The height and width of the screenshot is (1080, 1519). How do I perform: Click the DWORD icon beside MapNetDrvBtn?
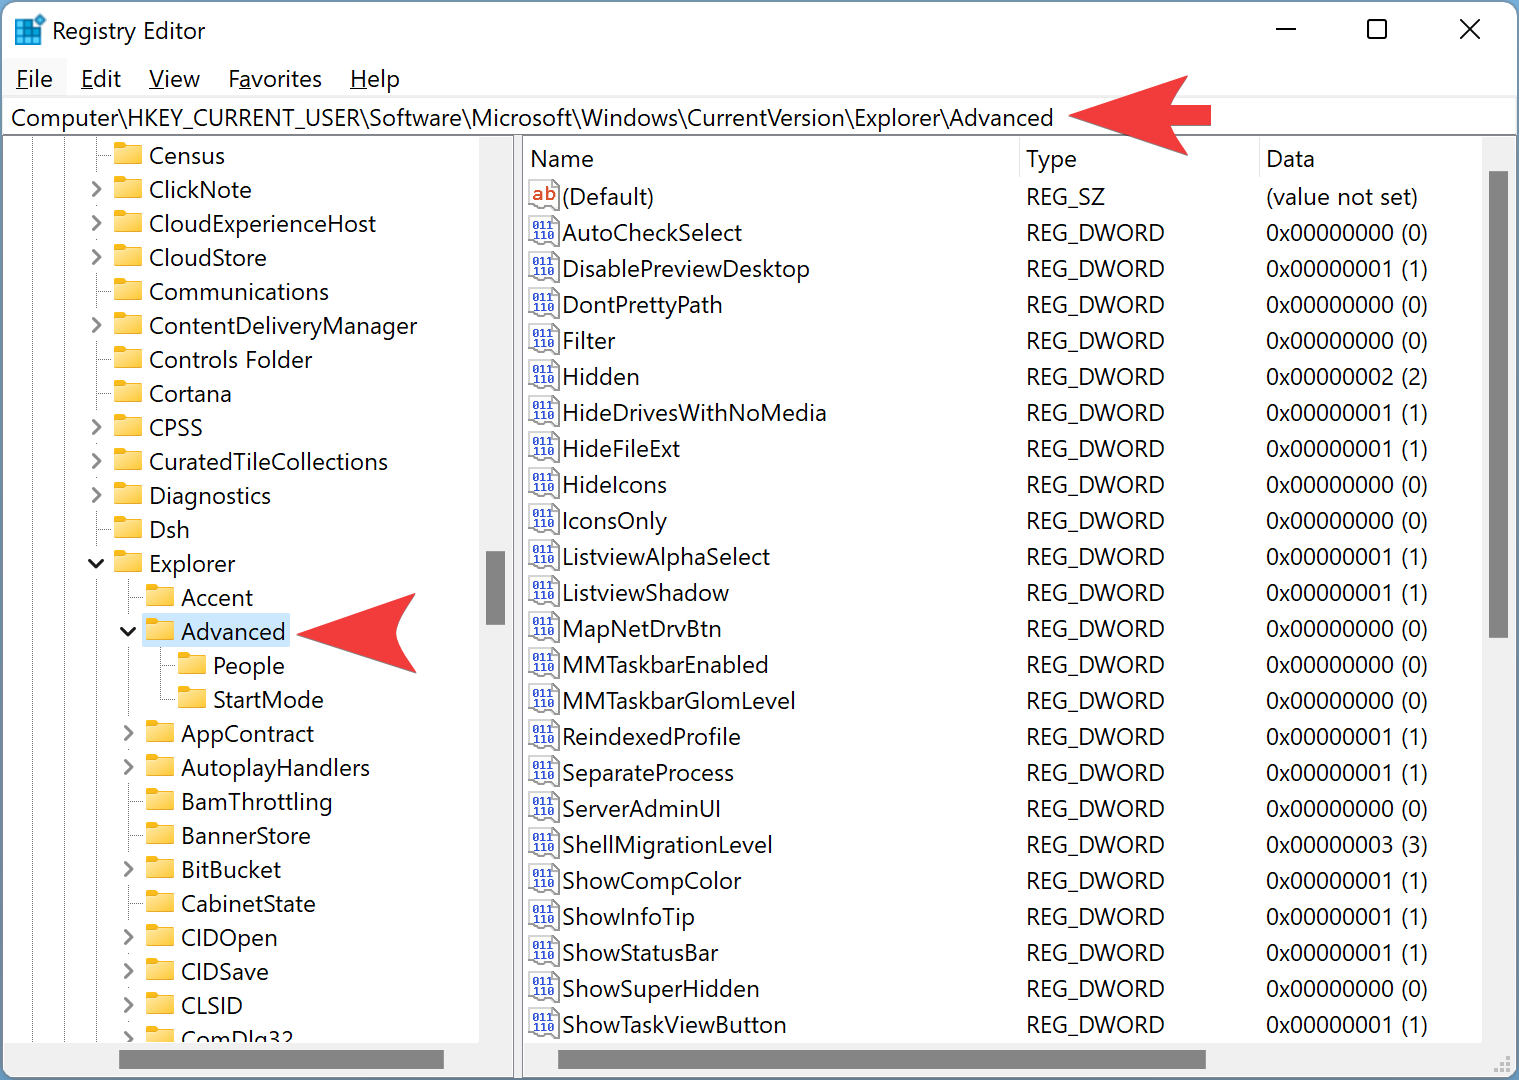pos(543,627)
